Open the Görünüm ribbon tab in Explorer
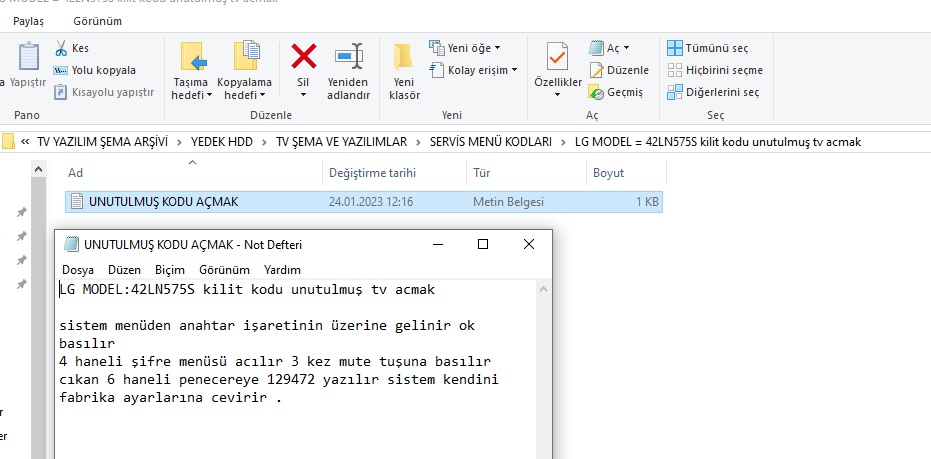The height and width of the screenshot is (459, 931). [x=97, y=21]
